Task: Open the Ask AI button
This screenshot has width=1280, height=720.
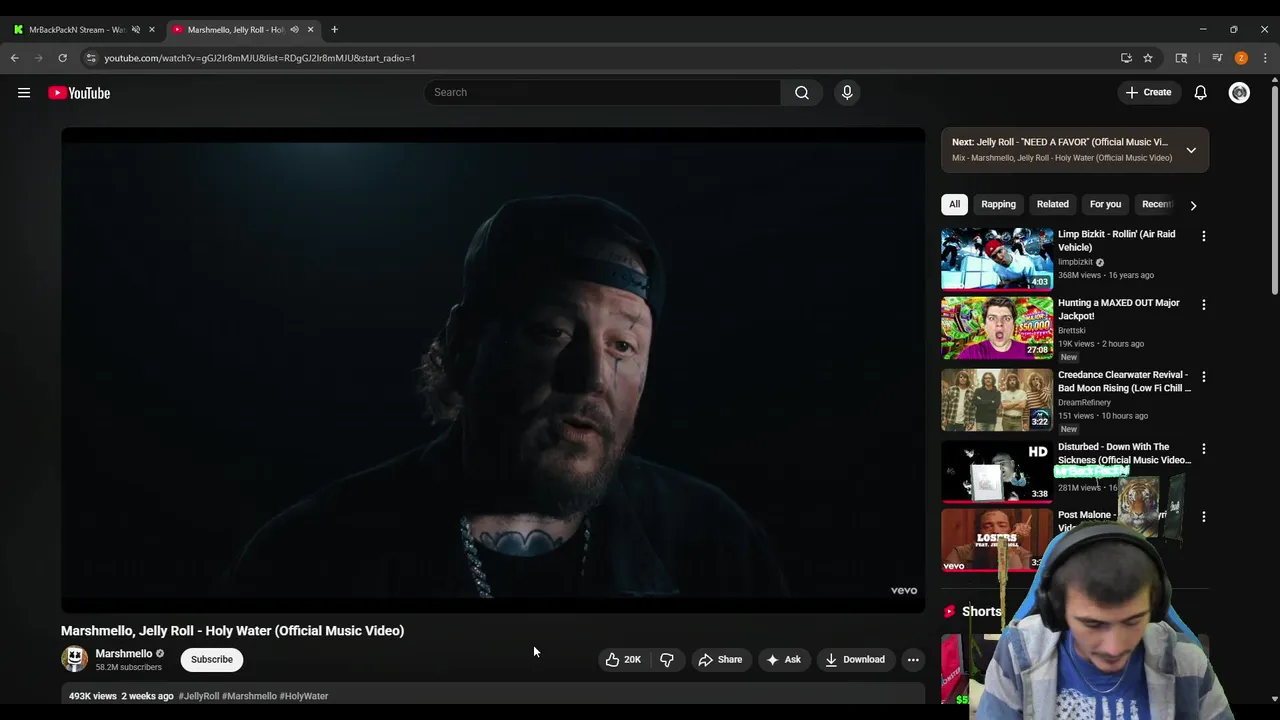Action: (783, 659)
